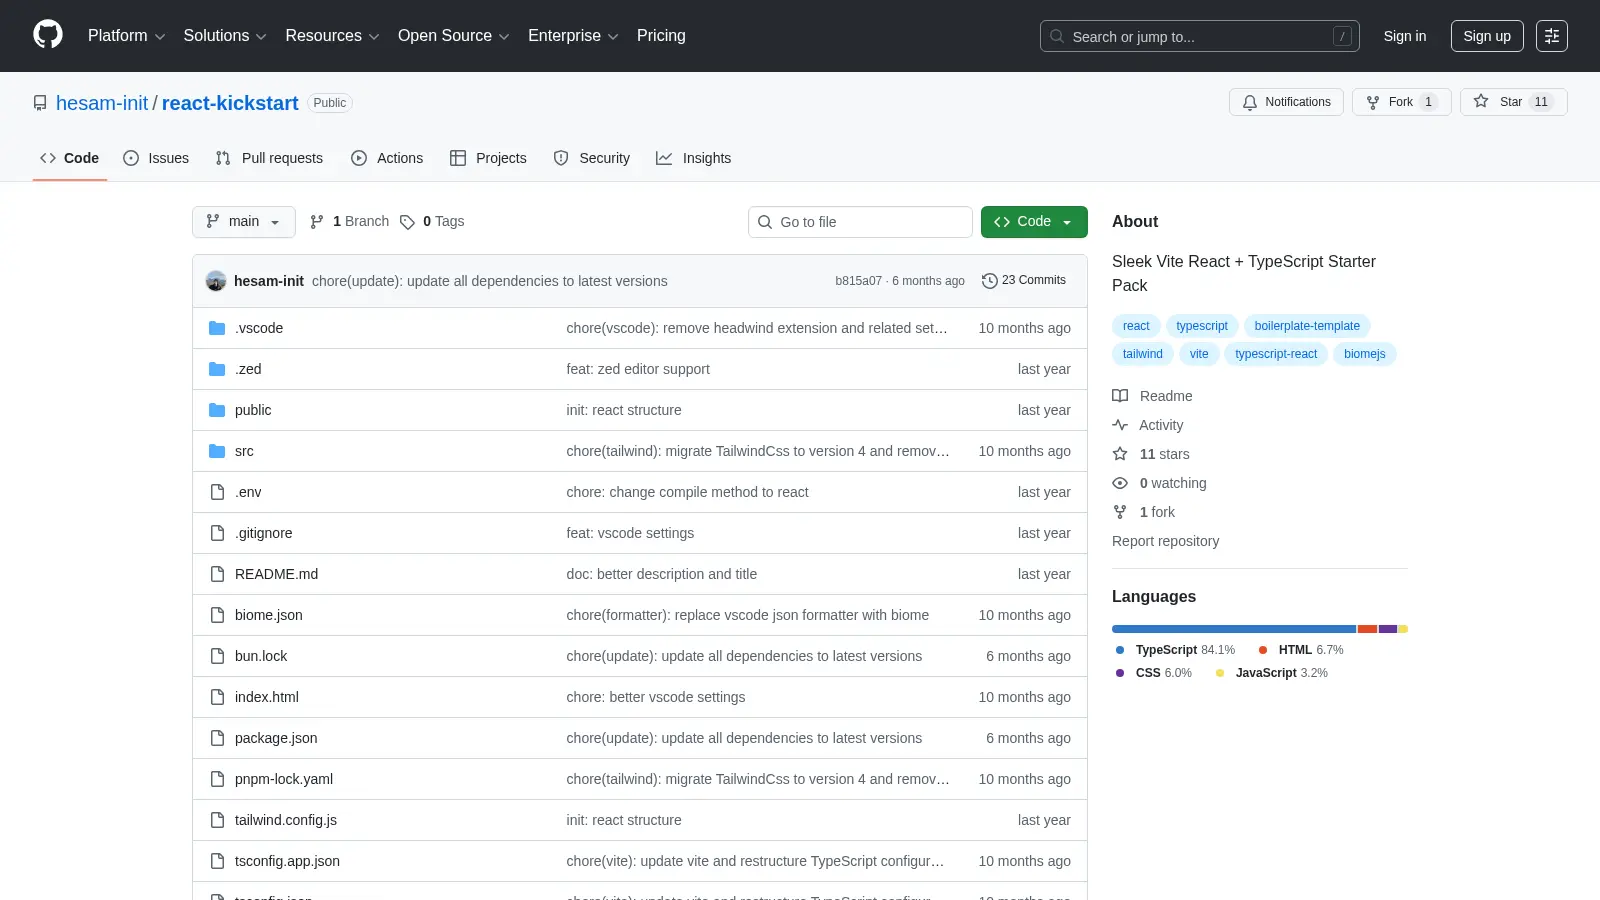
Task: Click the Sign up button
Action: [1487, 36]
